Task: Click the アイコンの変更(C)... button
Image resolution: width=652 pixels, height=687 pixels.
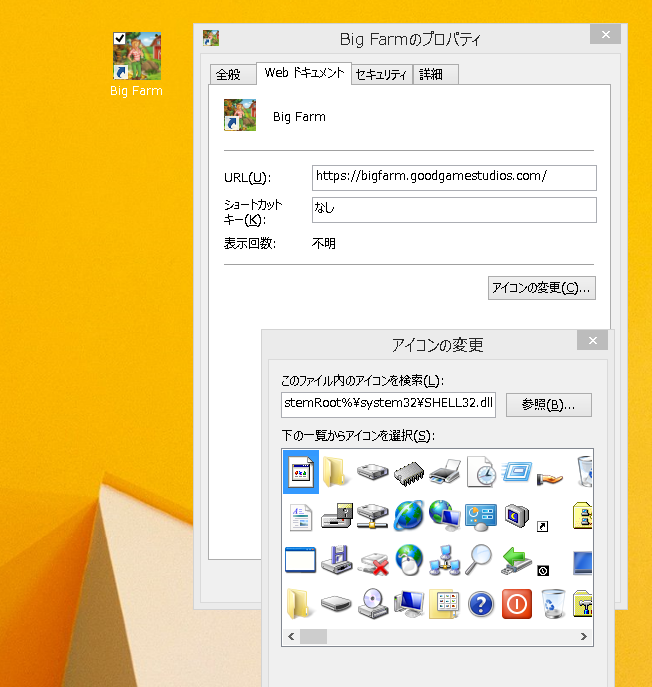Action: click(x=542, y=288)
